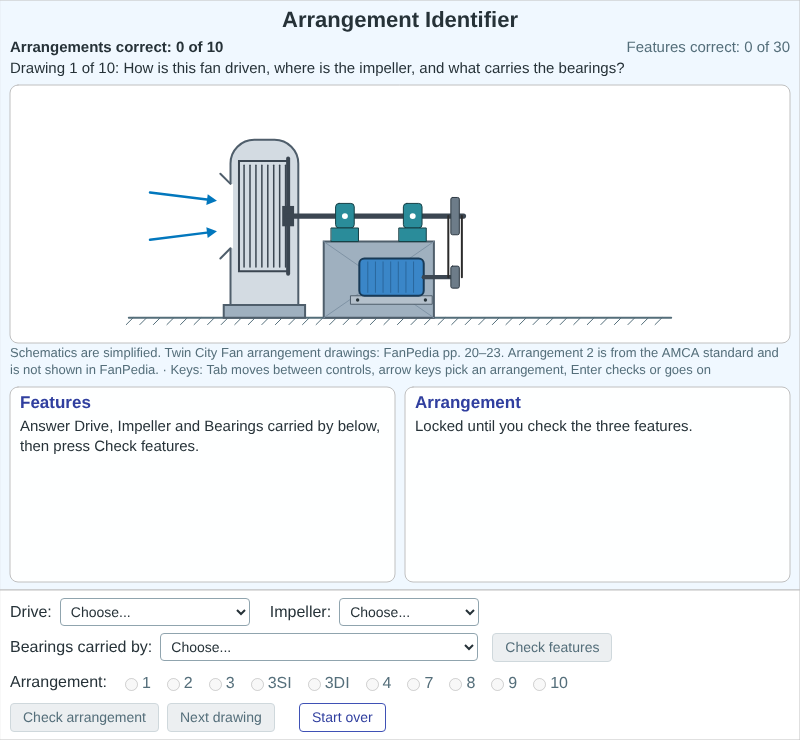Click the Arrangement Identifier title

(x=400, y=20)
